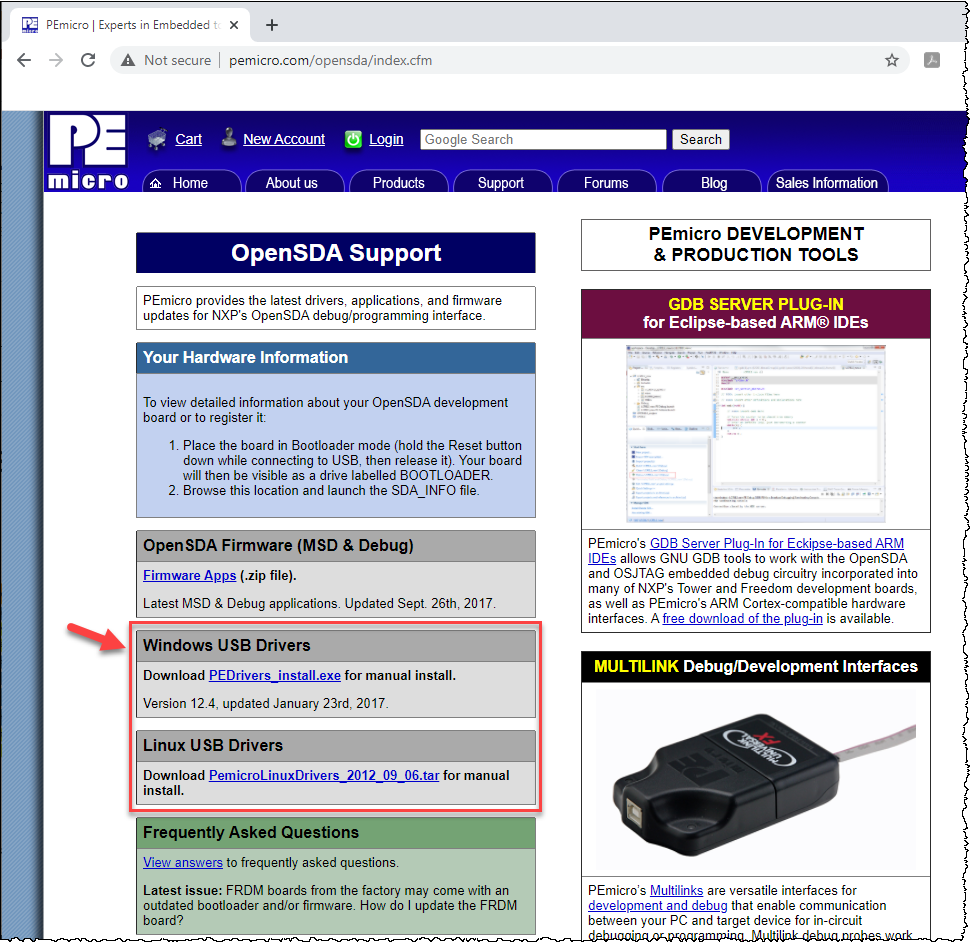The height and width of the screenshot is (942, 970).
Task: Go back to the previous page
Action: coord(24,60)
